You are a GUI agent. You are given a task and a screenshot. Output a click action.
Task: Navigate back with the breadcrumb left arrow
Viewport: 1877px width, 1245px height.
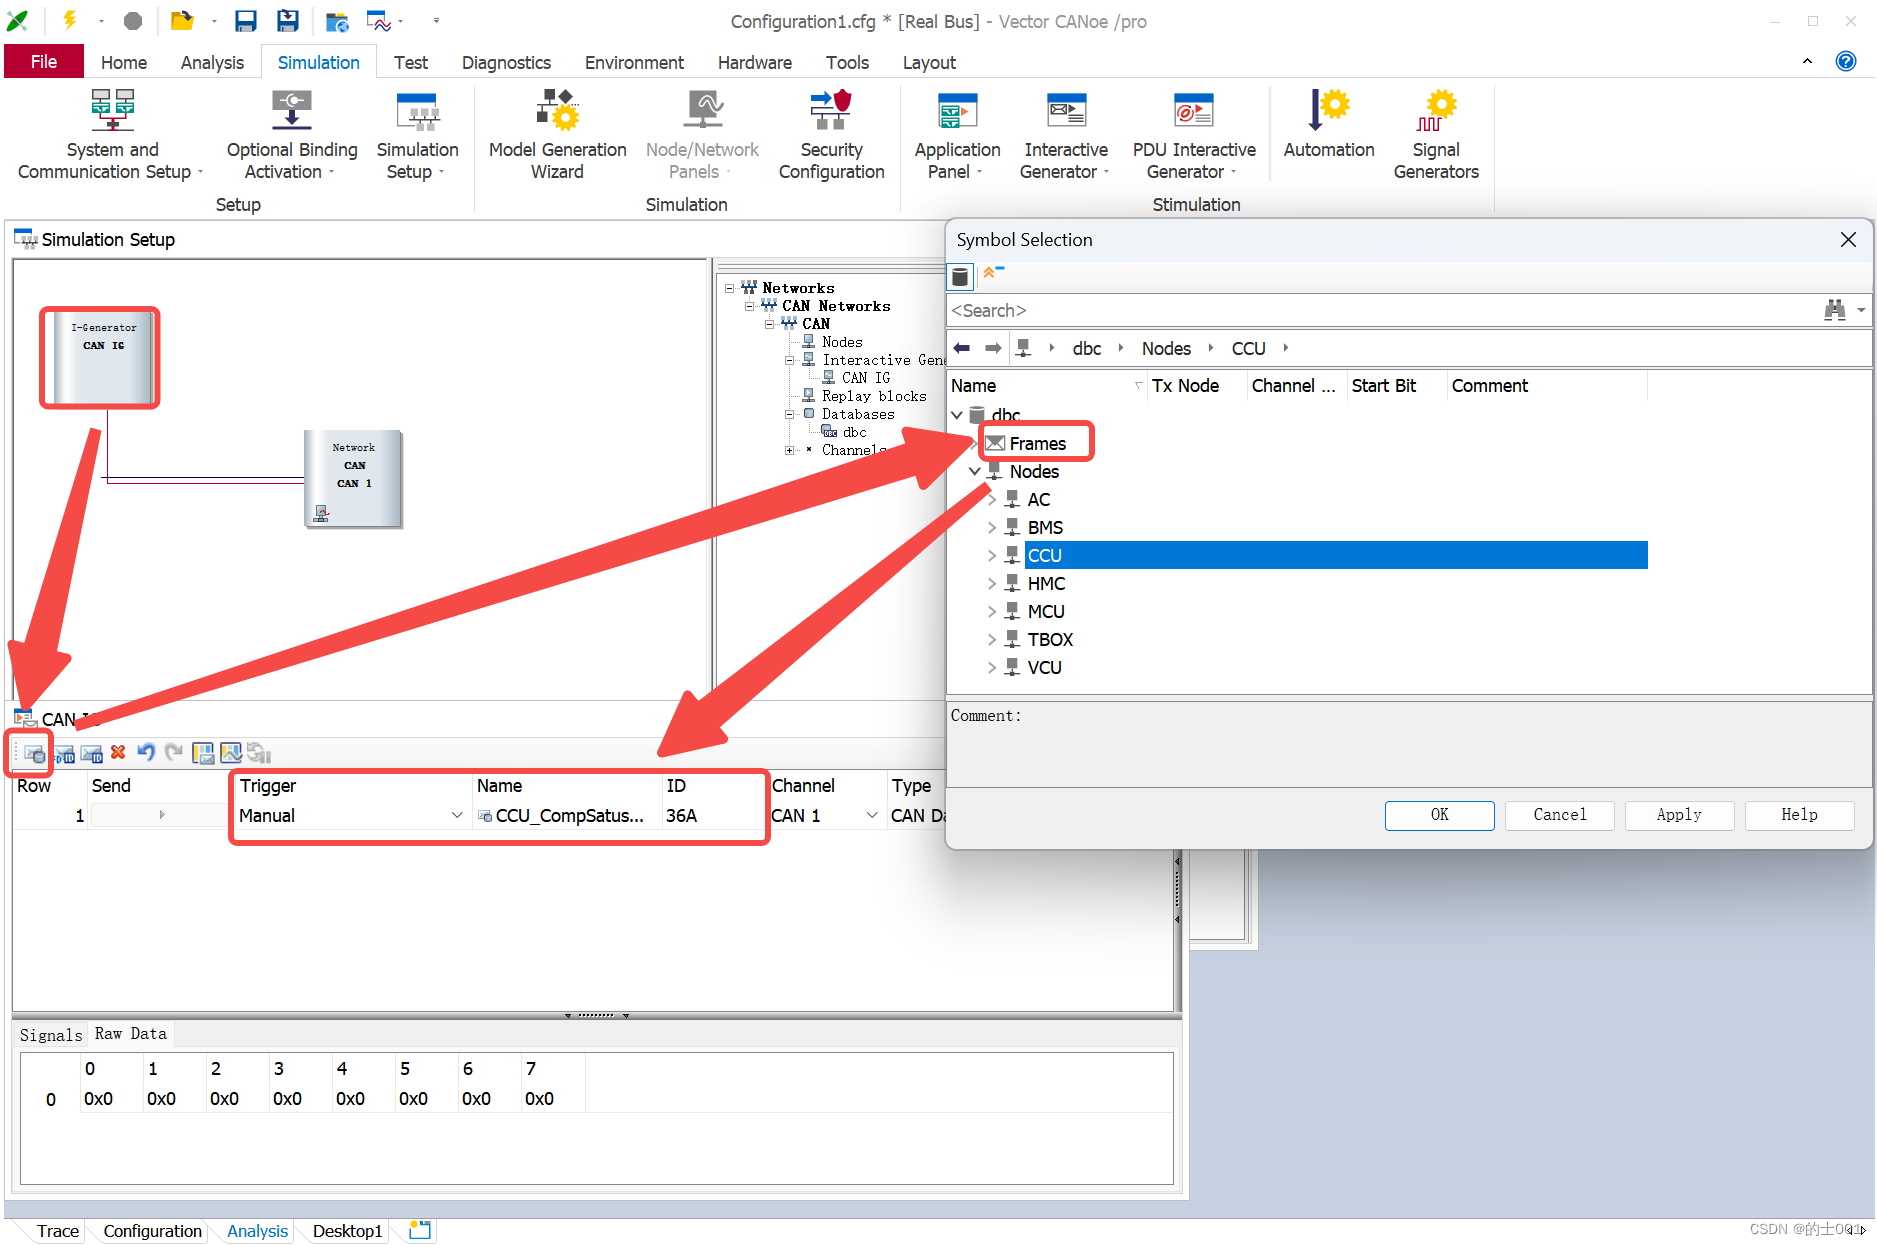click(962, 348)
